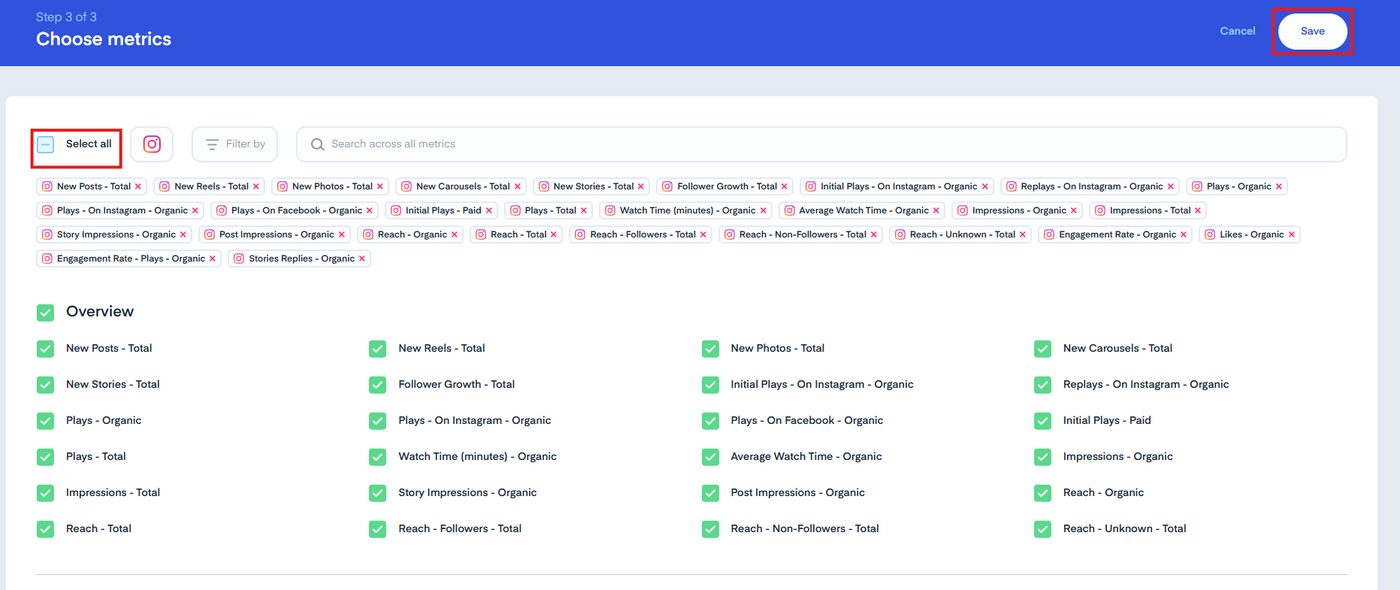Viewport: 1400px width, 590px height.
Task: Remove the New Carousels - Total tag
Action: click(x=517, y=187)
